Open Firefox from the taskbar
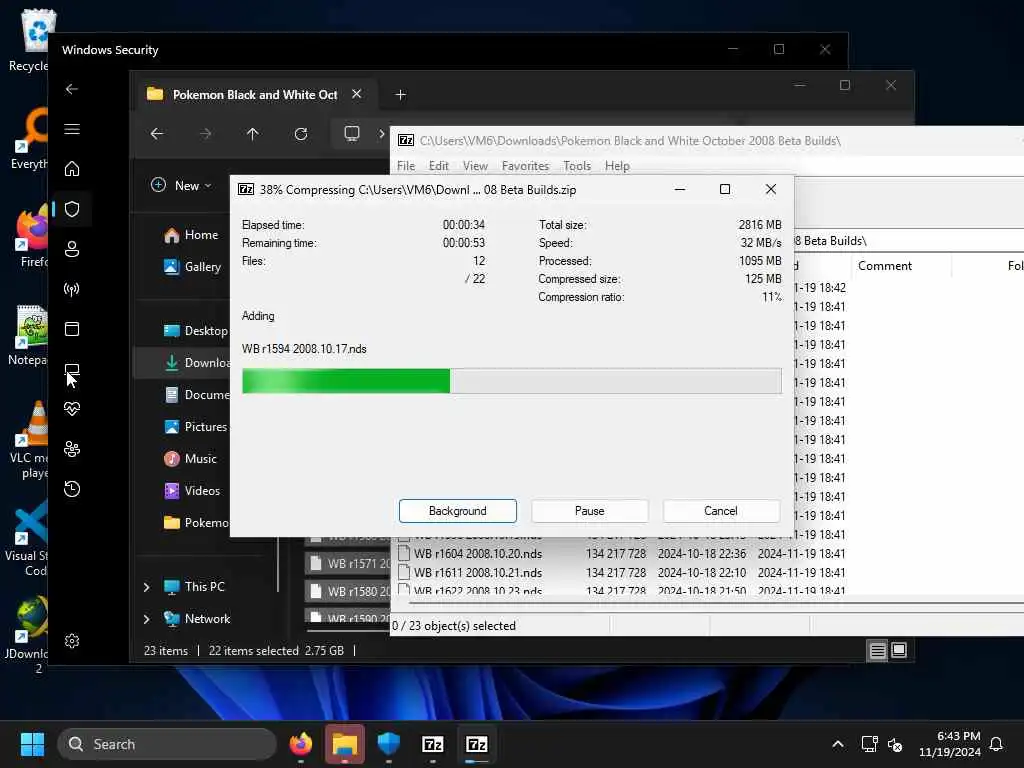The height and width of the screenshot is (768, 1024). pos(300,744)
